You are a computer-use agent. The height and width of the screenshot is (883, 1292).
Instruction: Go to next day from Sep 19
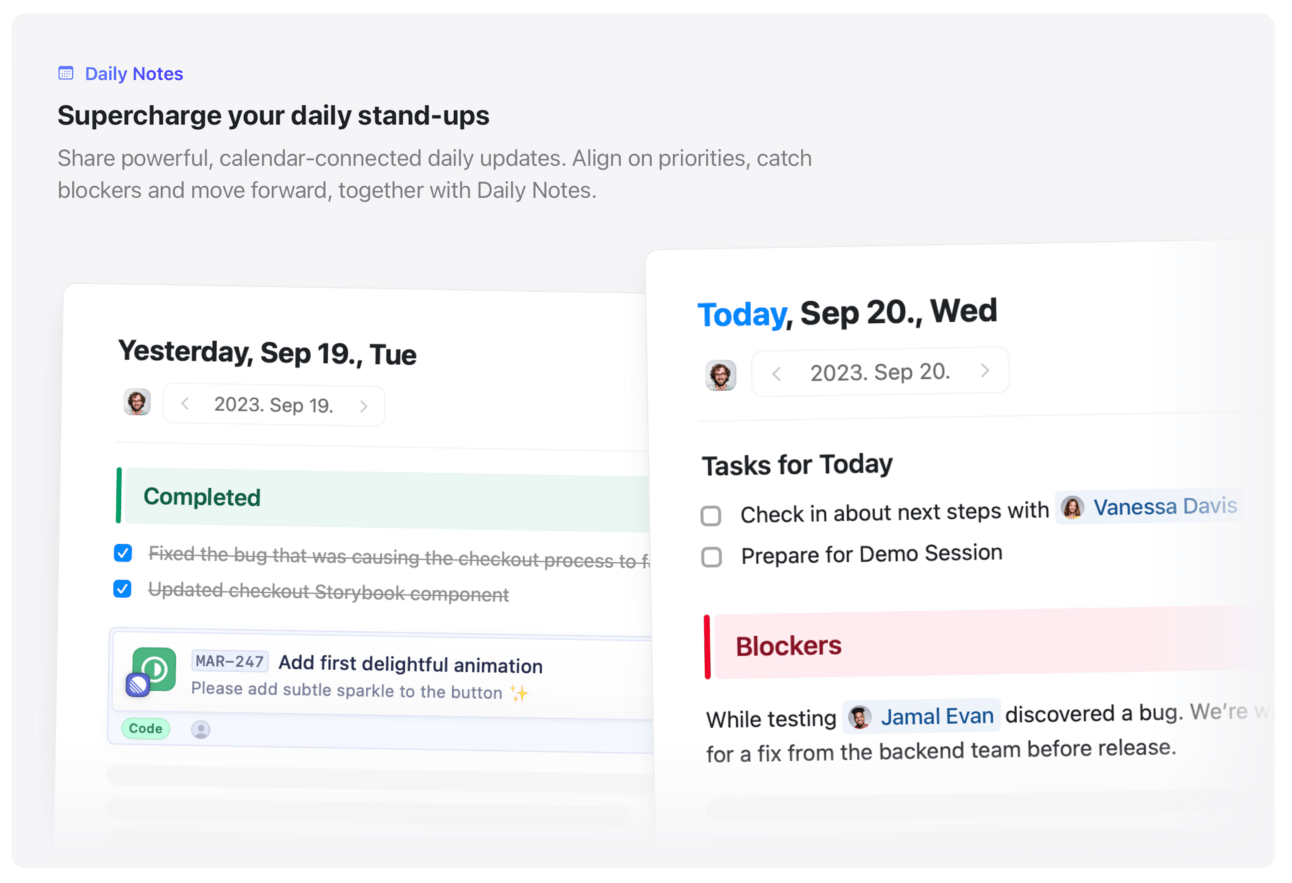pos(364,406)
